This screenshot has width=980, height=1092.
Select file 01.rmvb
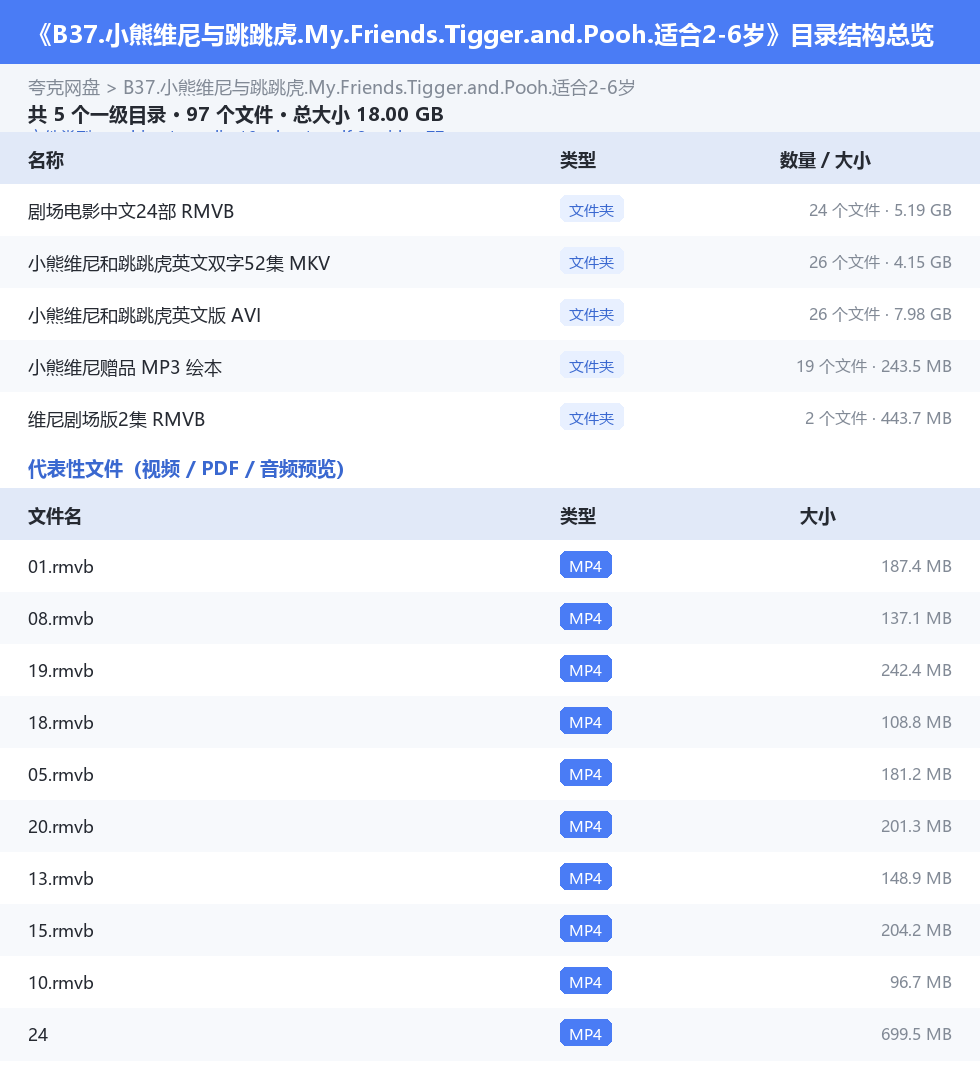pos(61,567)
